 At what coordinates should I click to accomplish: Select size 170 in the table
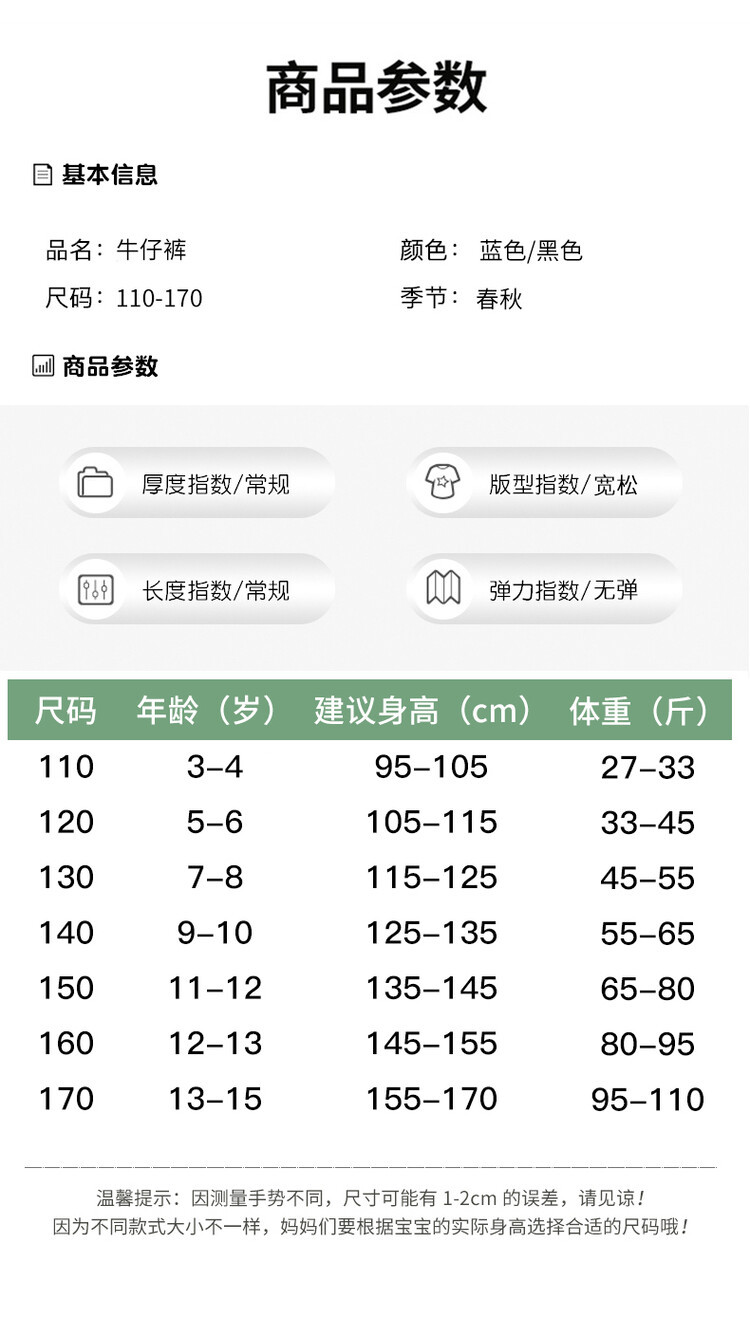tap(66, 1099)
